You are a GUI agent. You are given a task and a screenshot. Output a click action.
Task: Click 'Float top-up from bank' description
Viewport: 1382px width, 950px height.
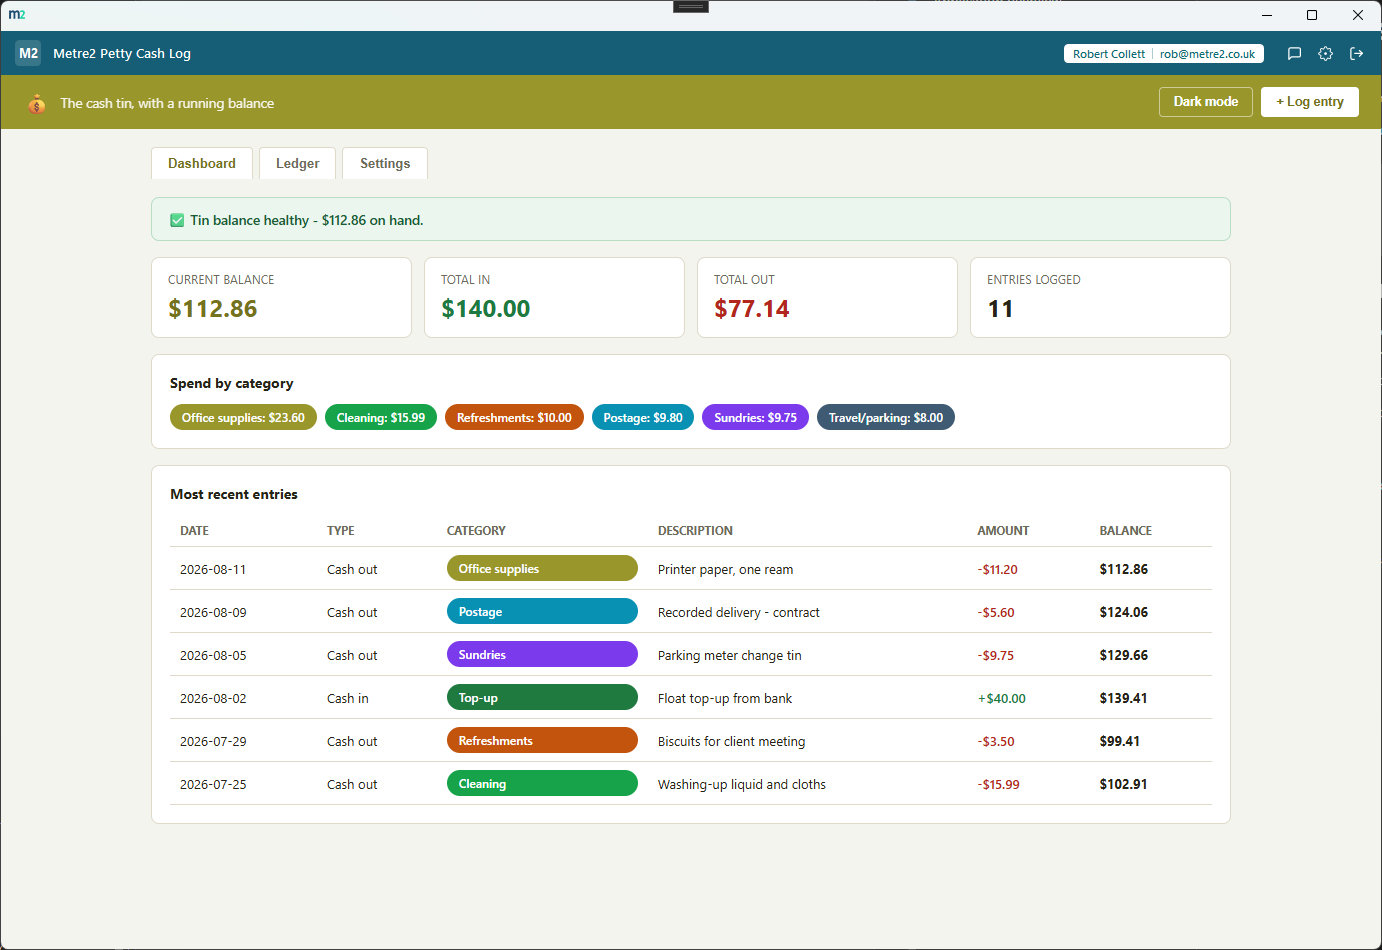coord(724,698)
